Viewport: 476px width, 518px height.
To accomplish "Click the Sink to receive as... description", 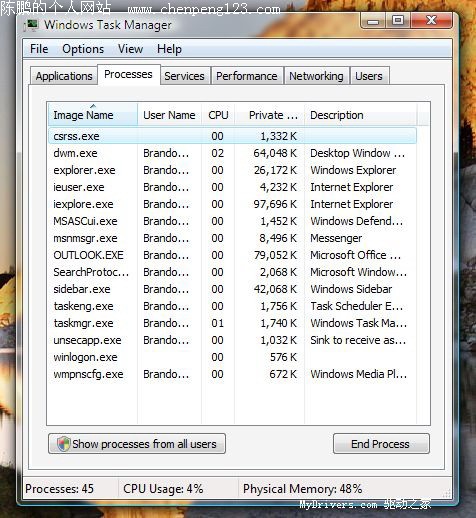I will tap(358, 340).
